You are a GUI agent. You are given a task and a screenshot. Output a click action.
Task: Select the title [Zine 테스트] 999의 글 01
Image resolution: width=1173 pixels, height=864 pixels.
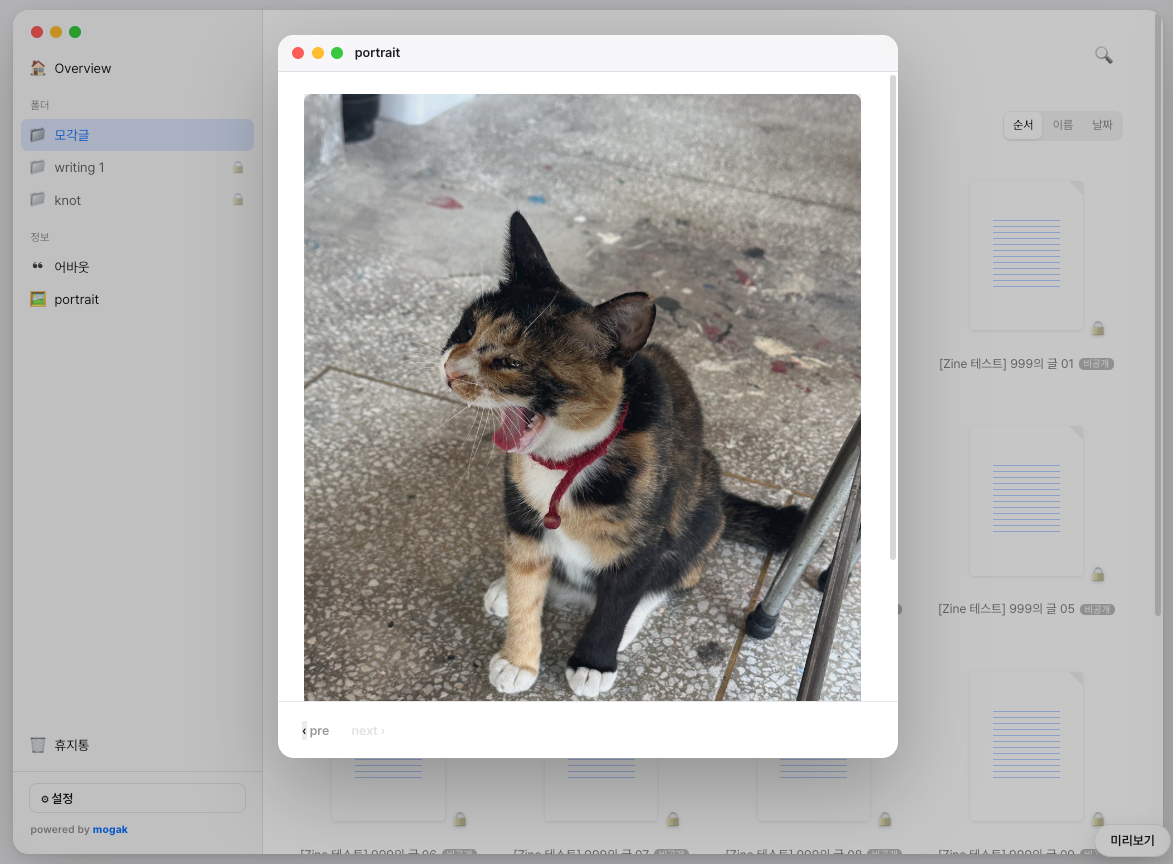click(1006, 364)
